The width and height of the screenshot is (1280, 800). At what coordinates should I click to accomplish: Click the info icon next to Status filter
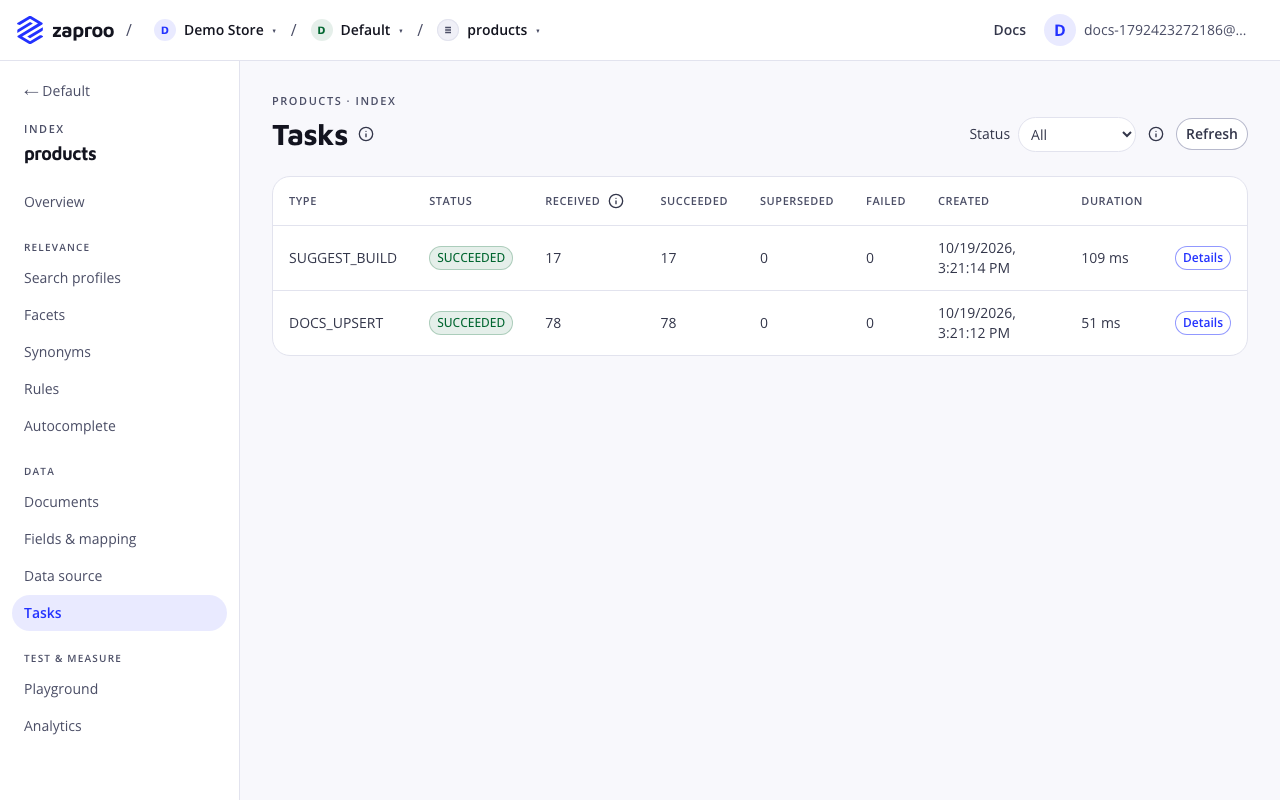1156,134
